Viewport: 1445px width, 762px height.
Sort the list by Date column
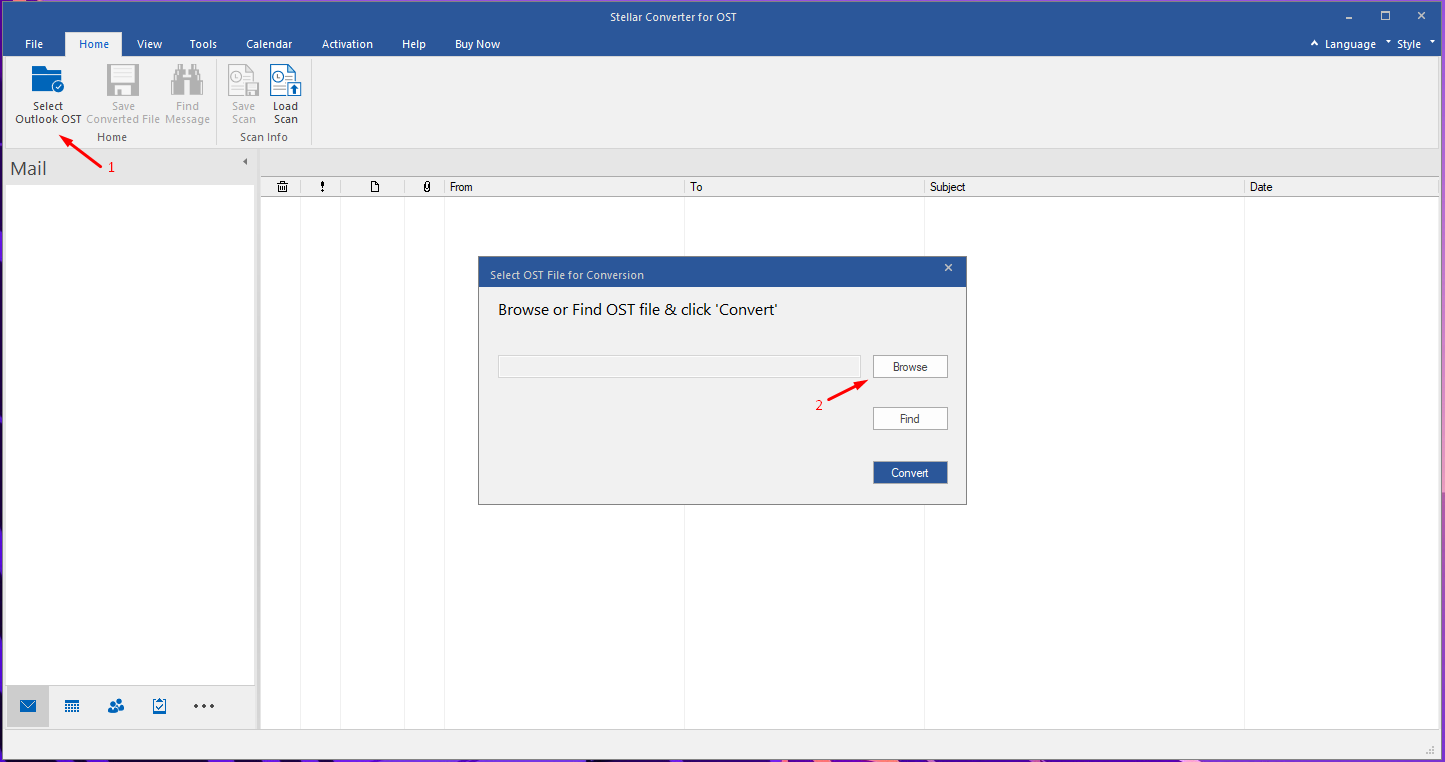[x=1342, y=187]
